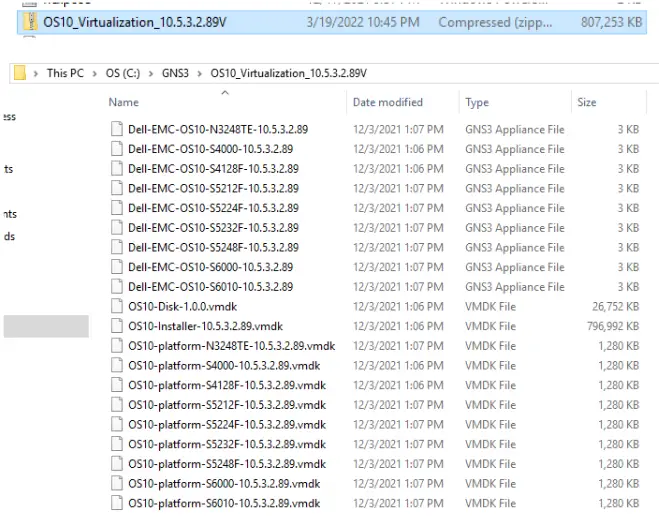659x517 pixels.
Task: Select file name OS10-platform-S5224F-10.5.3.2.89.vmdk
Action: click(x=227, y=425)
